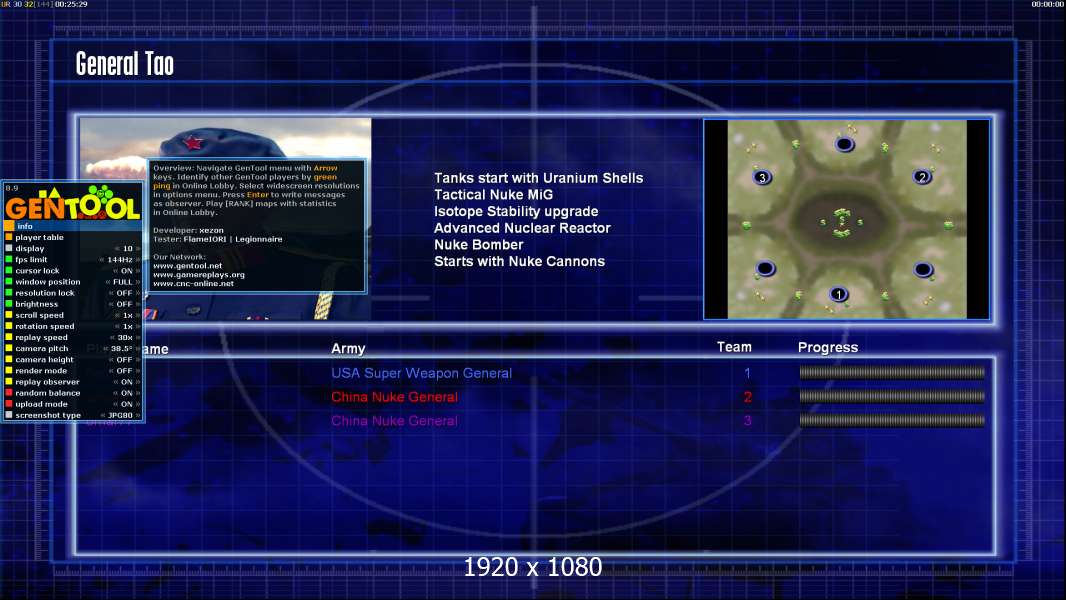Click the map preview thumbnail

pos(846,219)
